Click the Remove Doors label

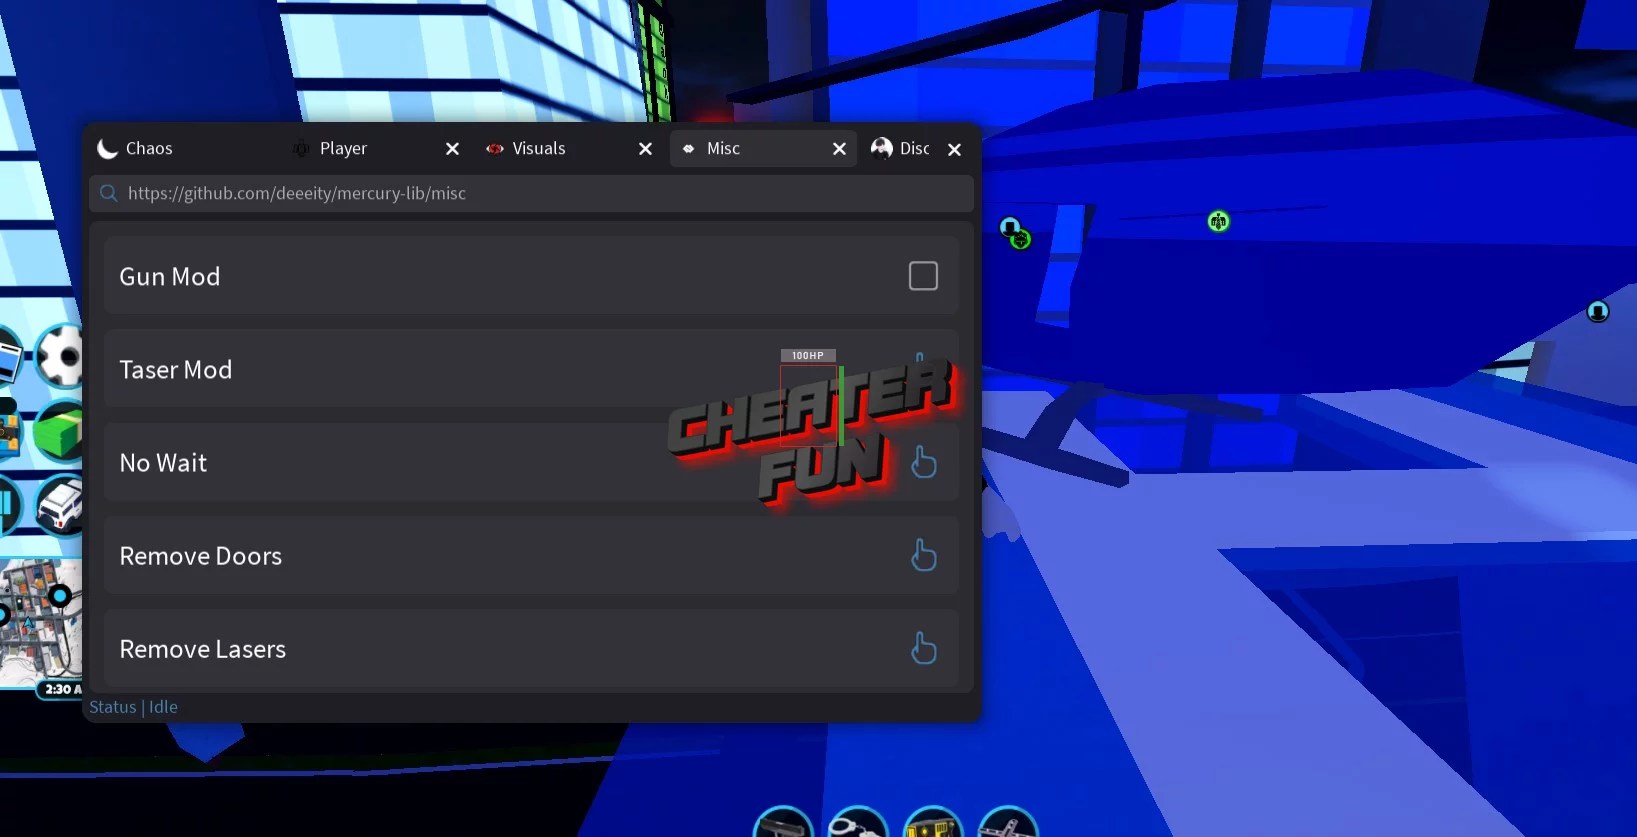[x=201, y=555]
